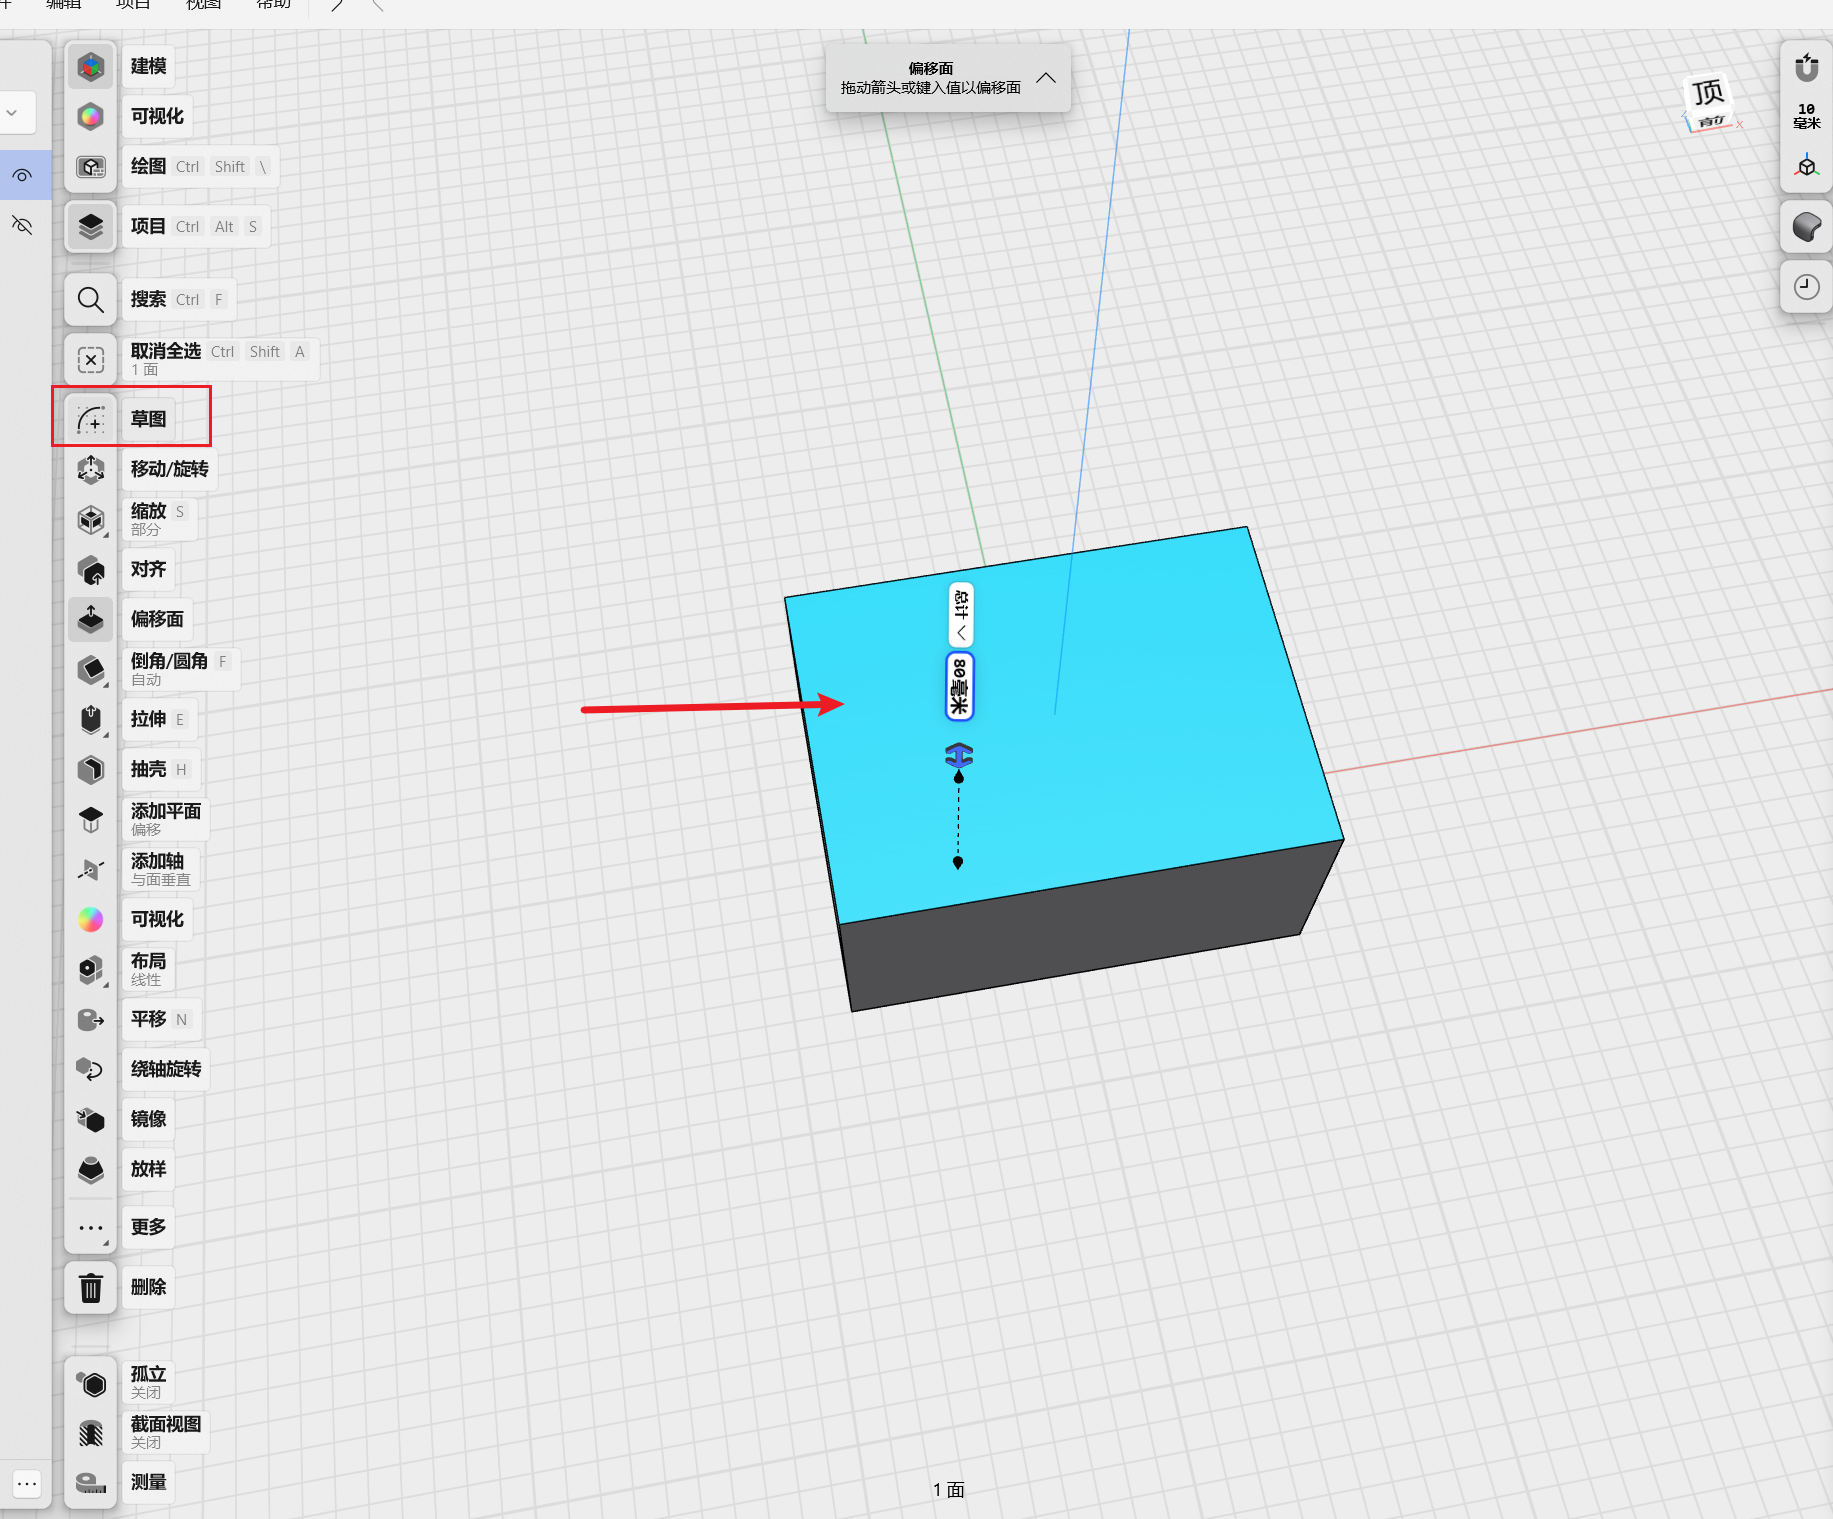Select the 拉伸 extrude tool

point(91,719)
